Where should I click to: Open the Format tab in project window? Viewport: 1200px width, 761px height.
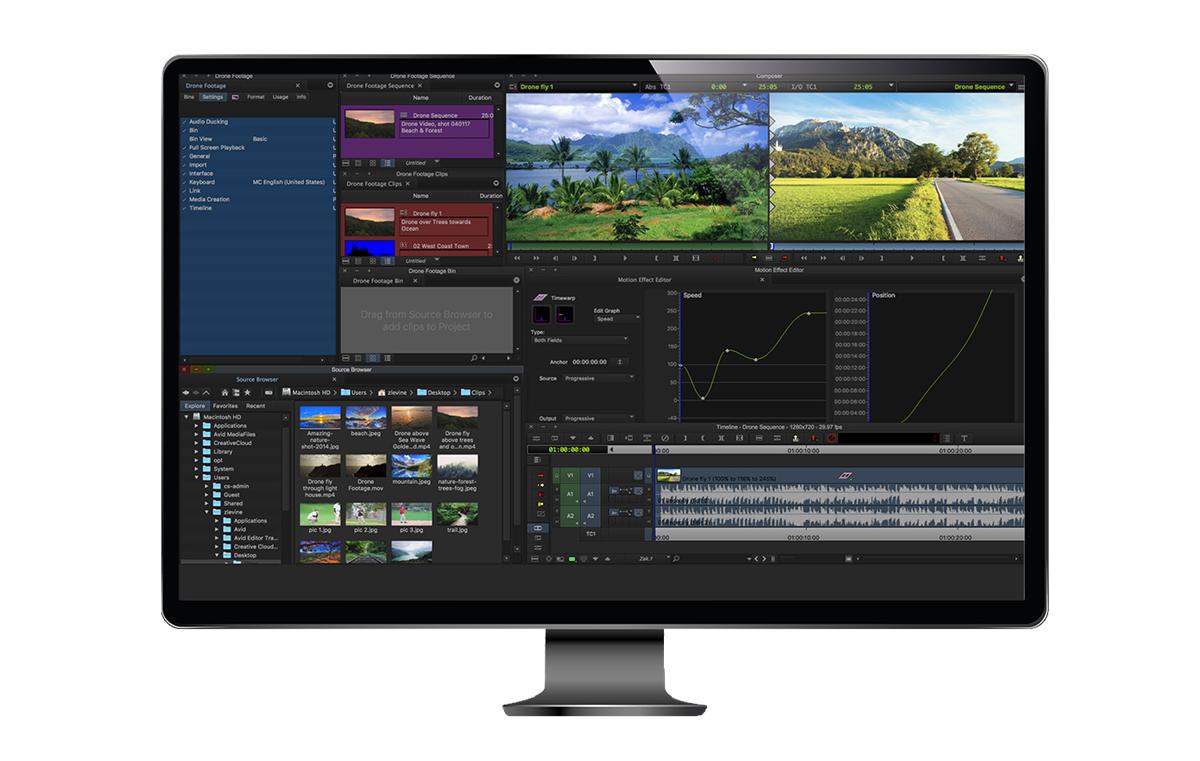click(x=256, y=97)
